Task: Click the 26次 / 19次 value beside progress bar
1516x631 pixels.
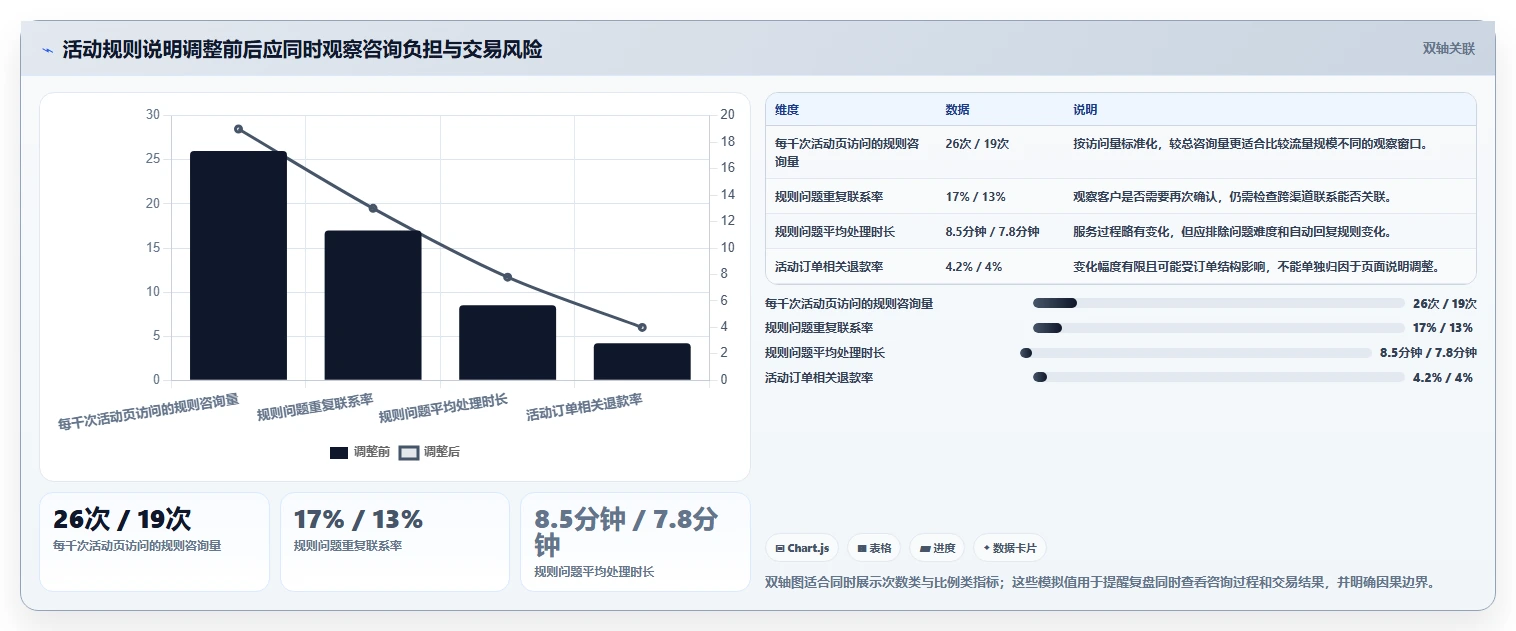Action: [1445, 303]
